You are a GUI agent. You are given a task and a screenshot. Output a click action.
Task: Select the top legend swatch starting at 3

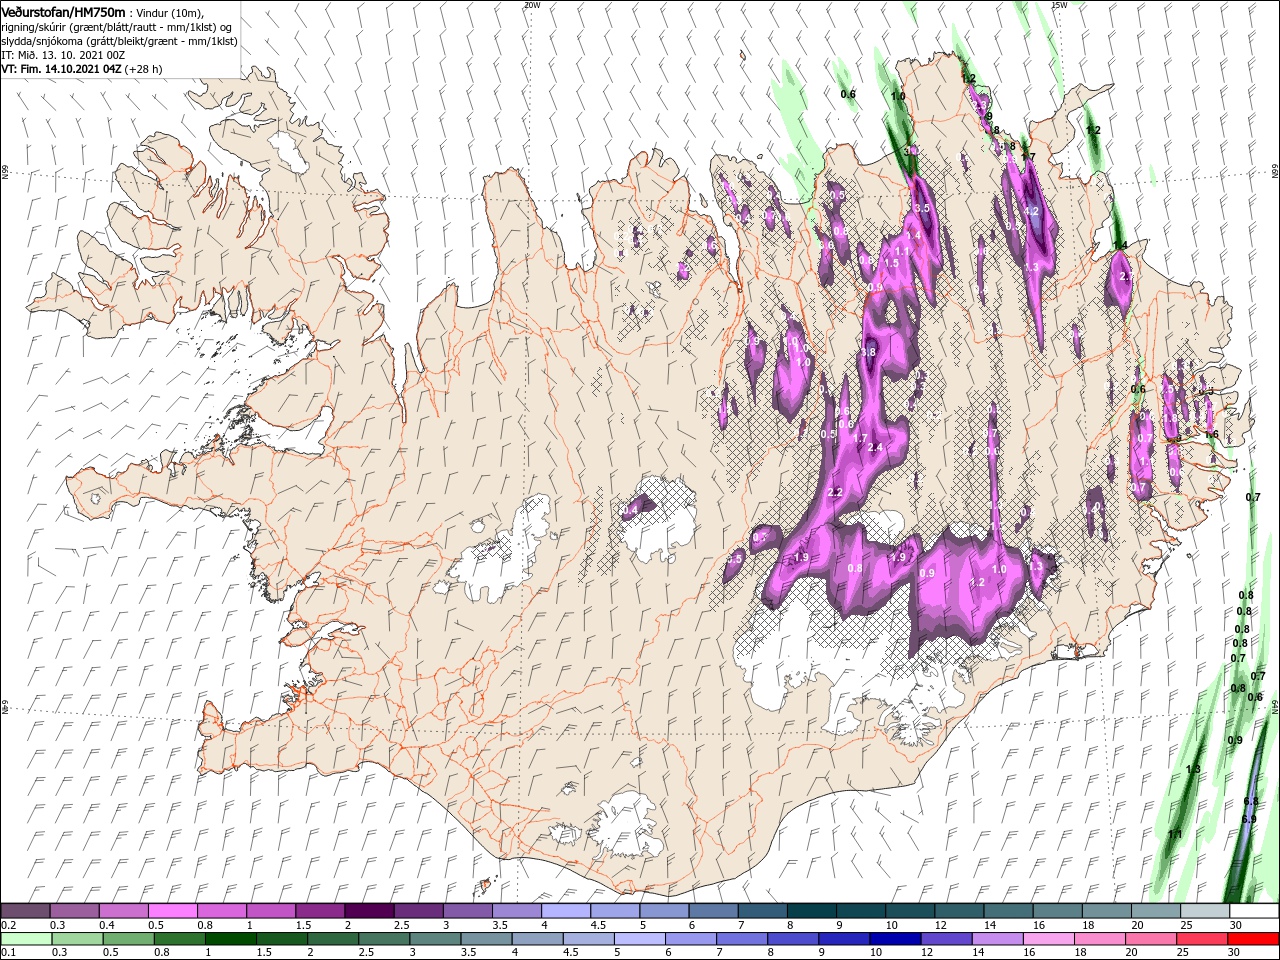pos(466,911)
